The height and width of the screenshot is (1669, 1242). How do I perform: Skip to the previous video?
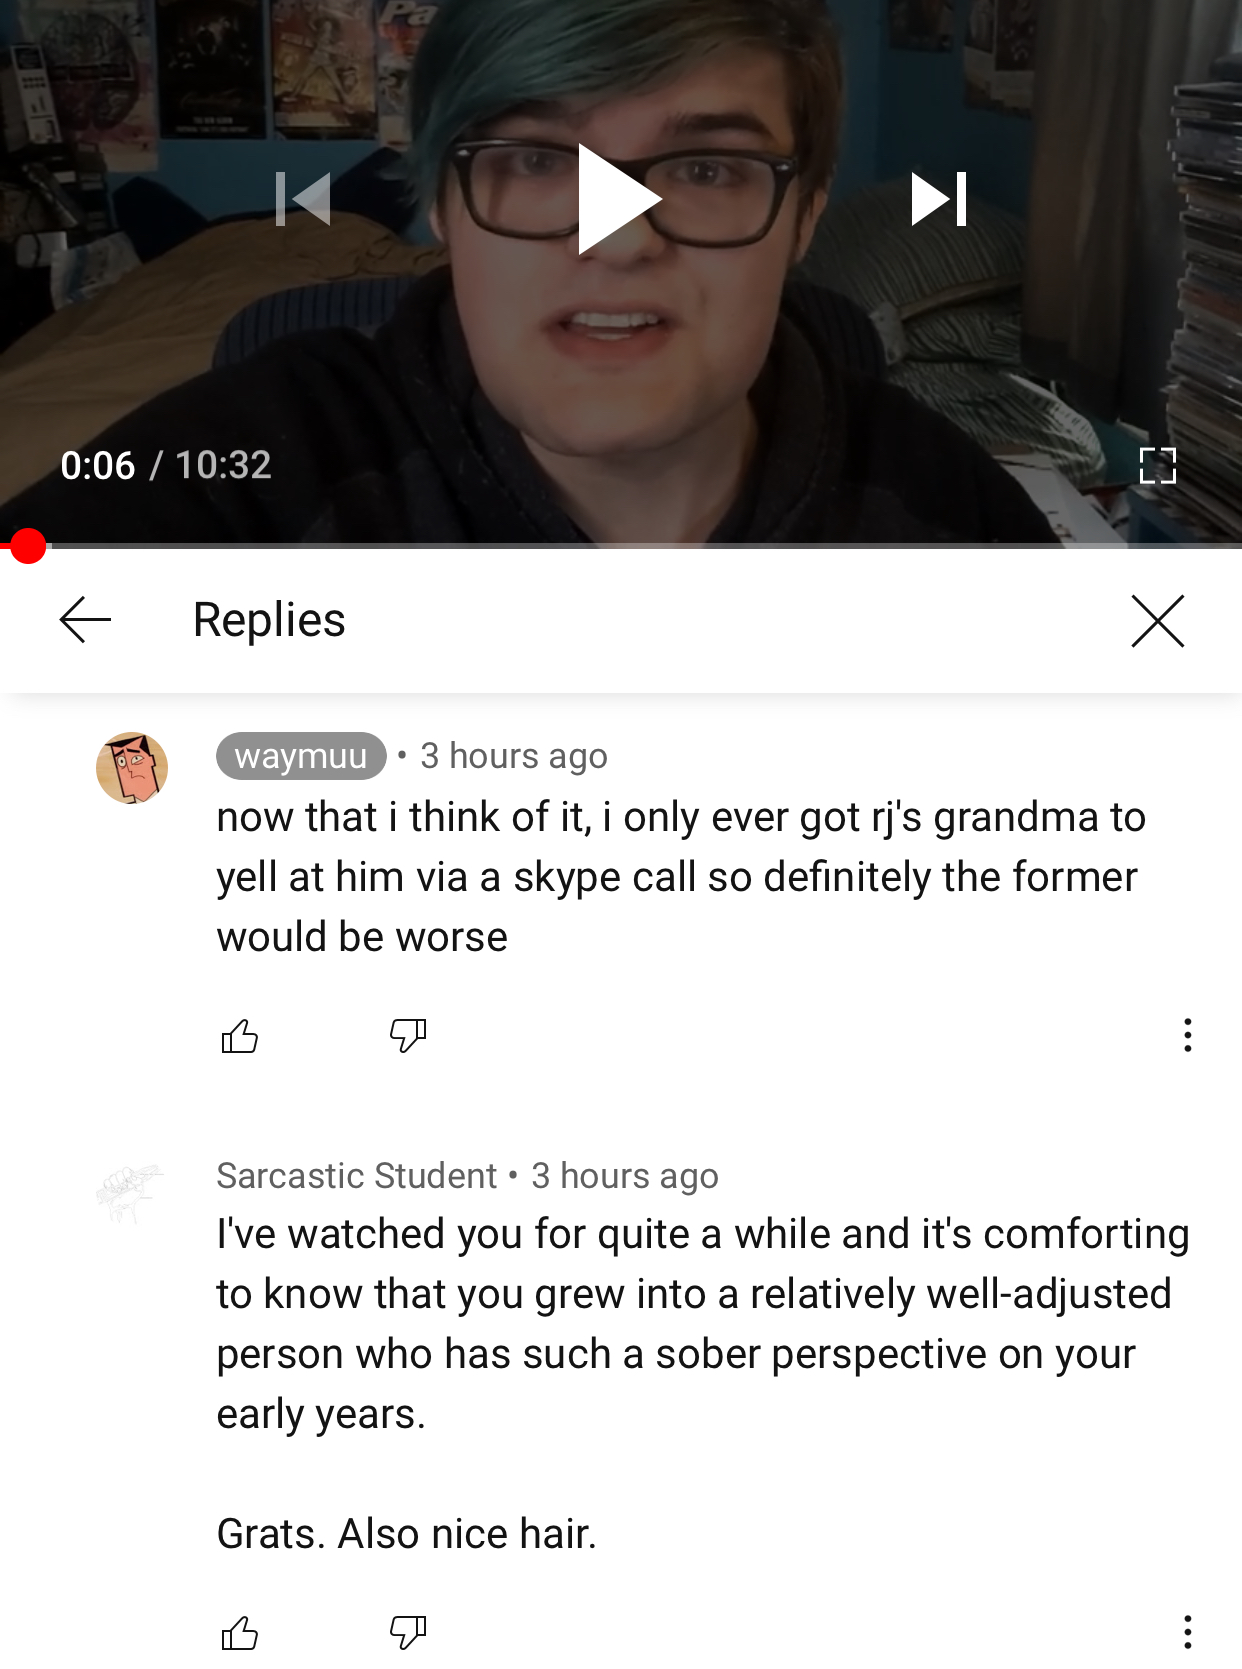point(303,199)
